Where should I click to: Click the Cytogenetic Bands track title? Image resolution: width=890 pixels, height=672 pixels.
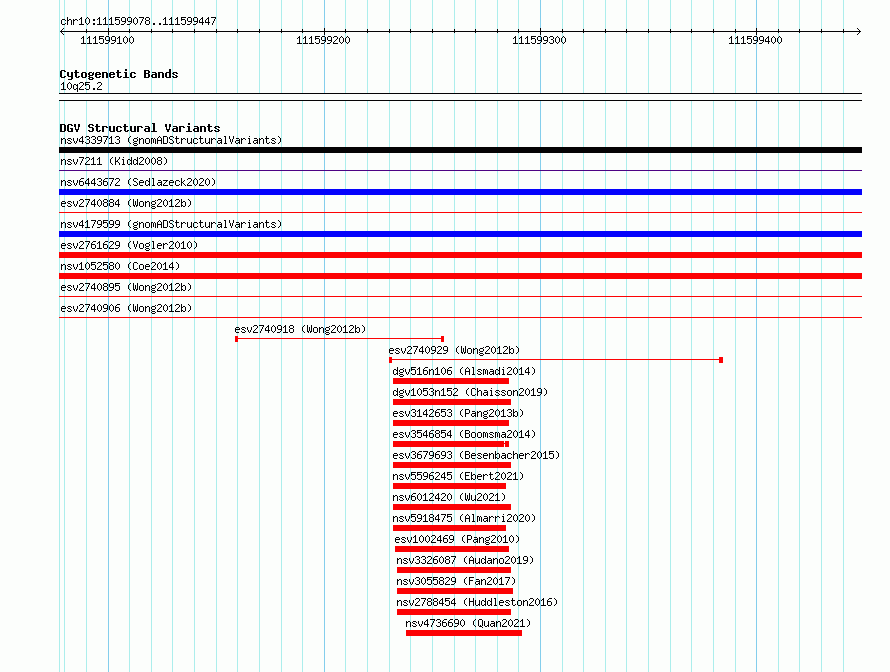119,74
